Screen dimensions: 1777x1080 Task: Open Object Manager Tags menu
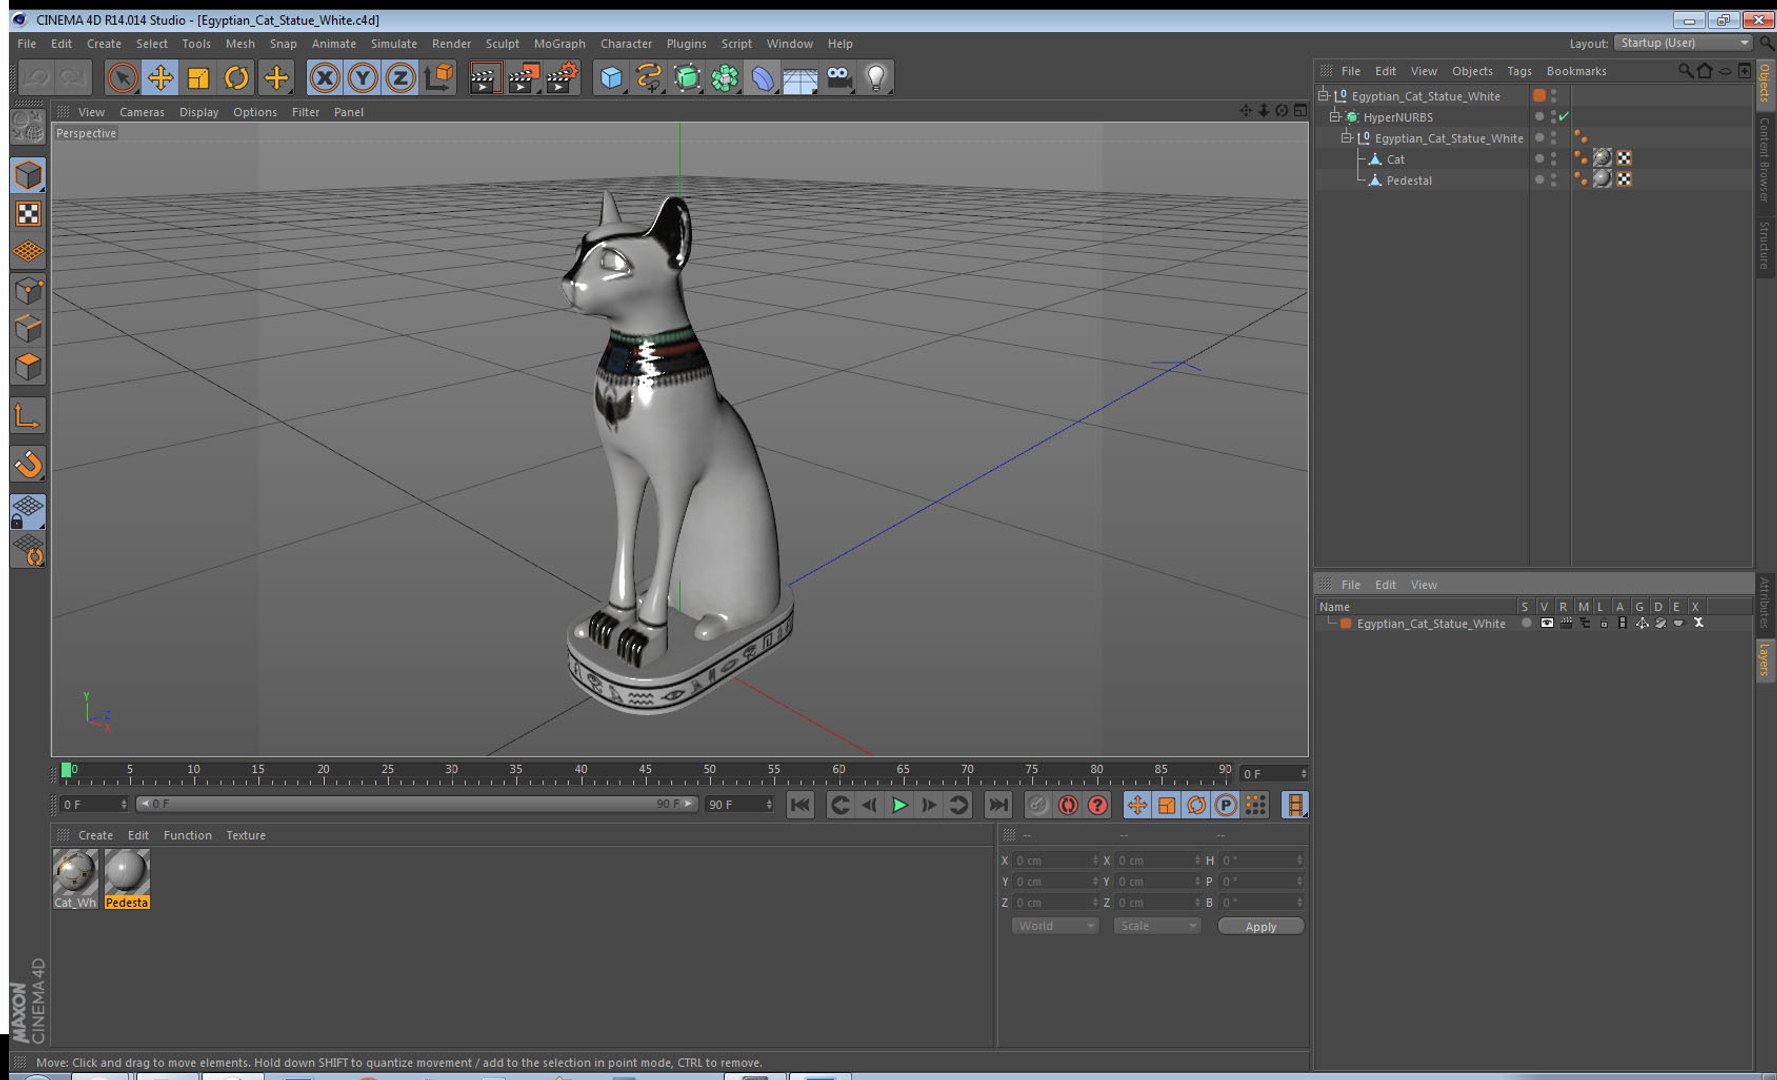[1519, 71]
